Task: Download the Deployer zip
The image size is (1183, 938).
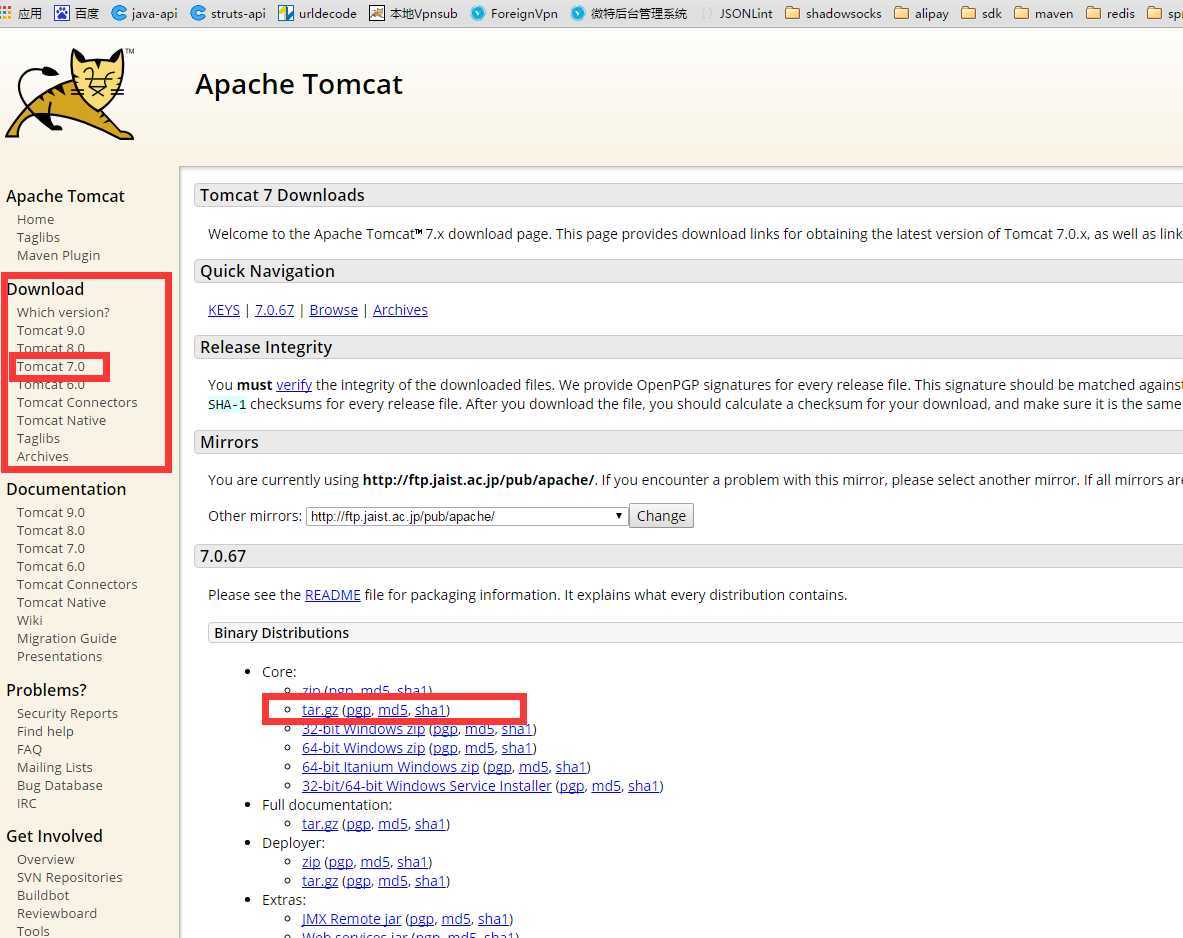Action: tap(311, 862)
